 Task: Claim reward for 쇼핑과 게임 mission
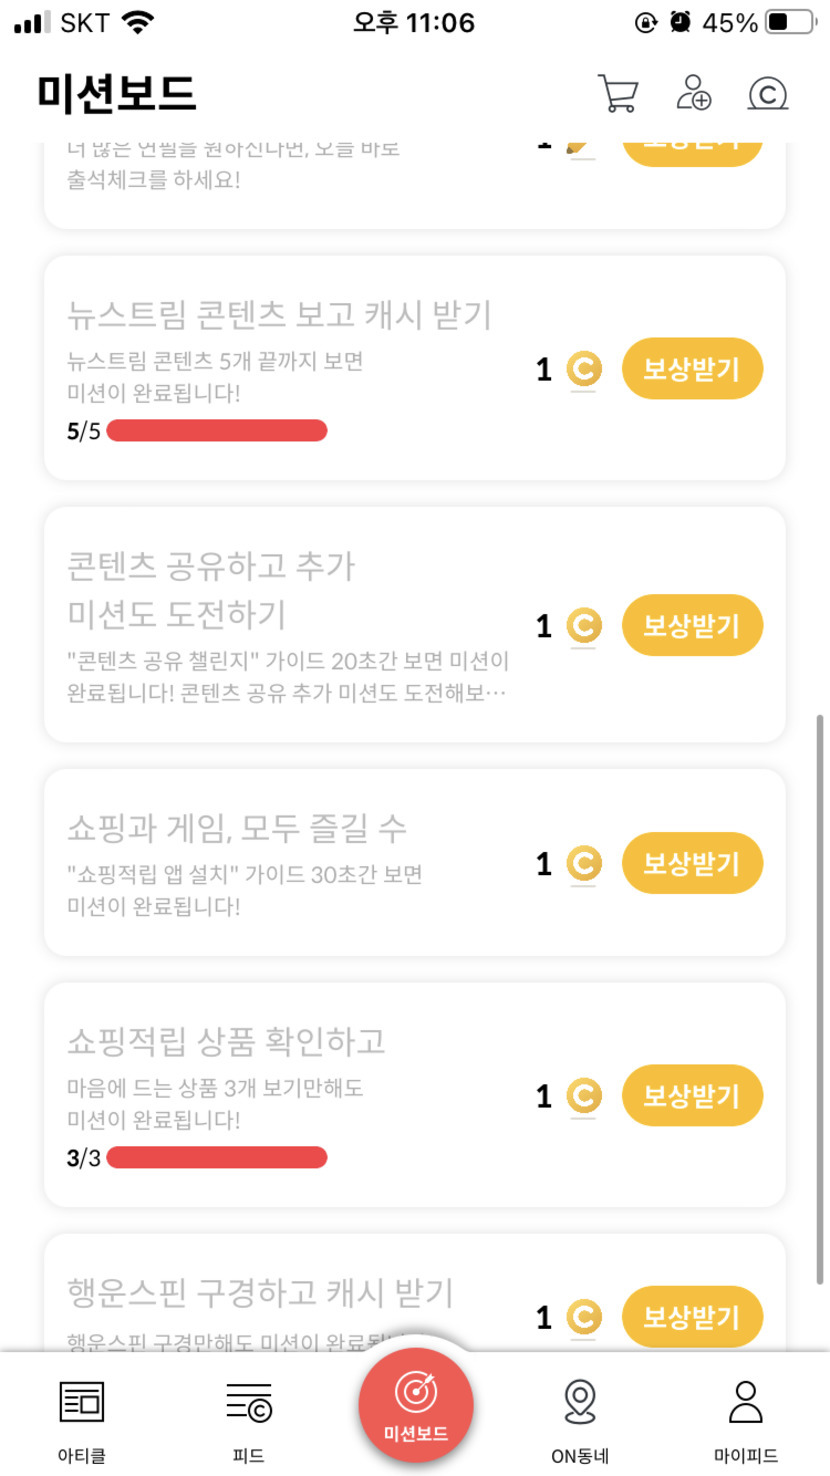(692, 863)
